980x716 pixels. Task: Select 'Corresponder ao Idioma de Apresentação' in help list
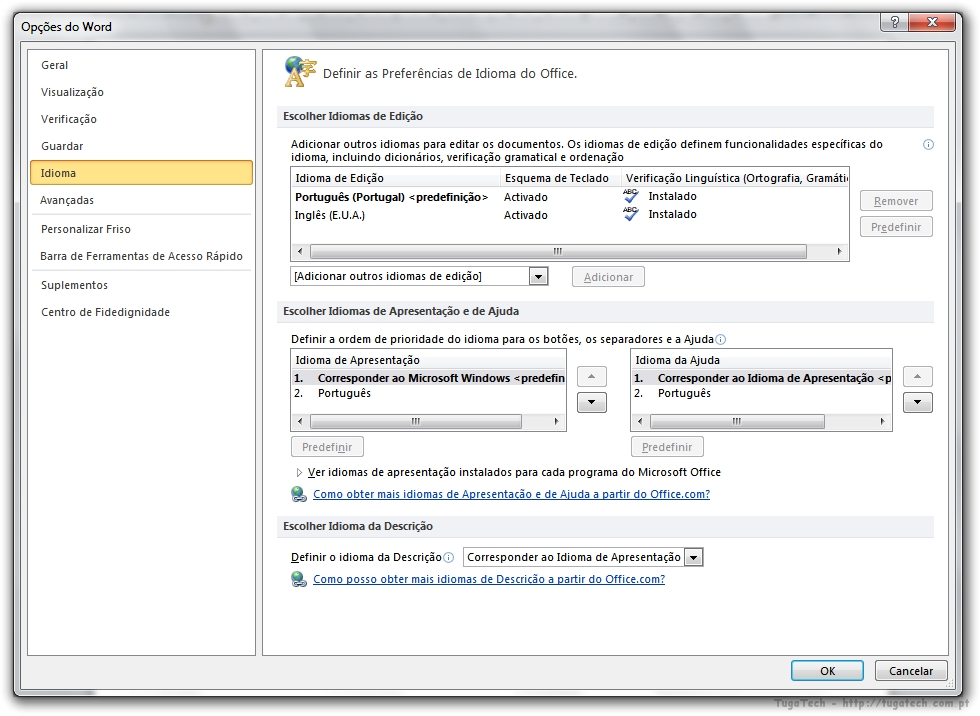tap(761, 378)
